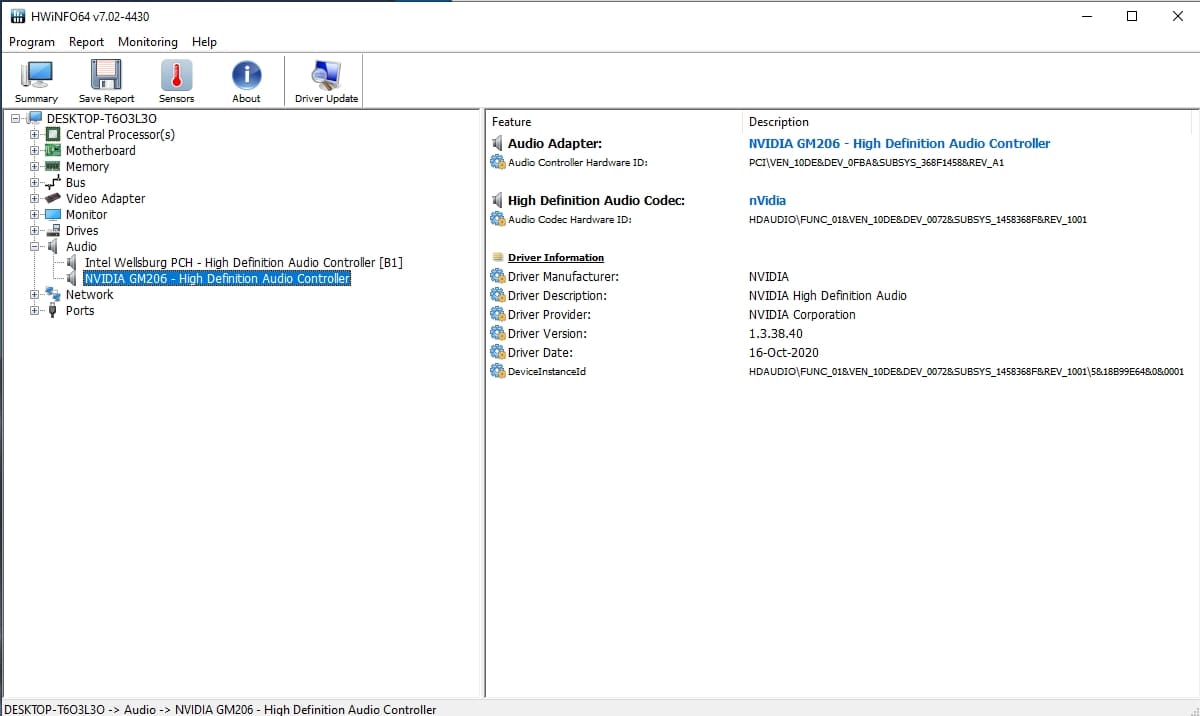
Task: Open the Help menu
Action: (x=204, y=42)
